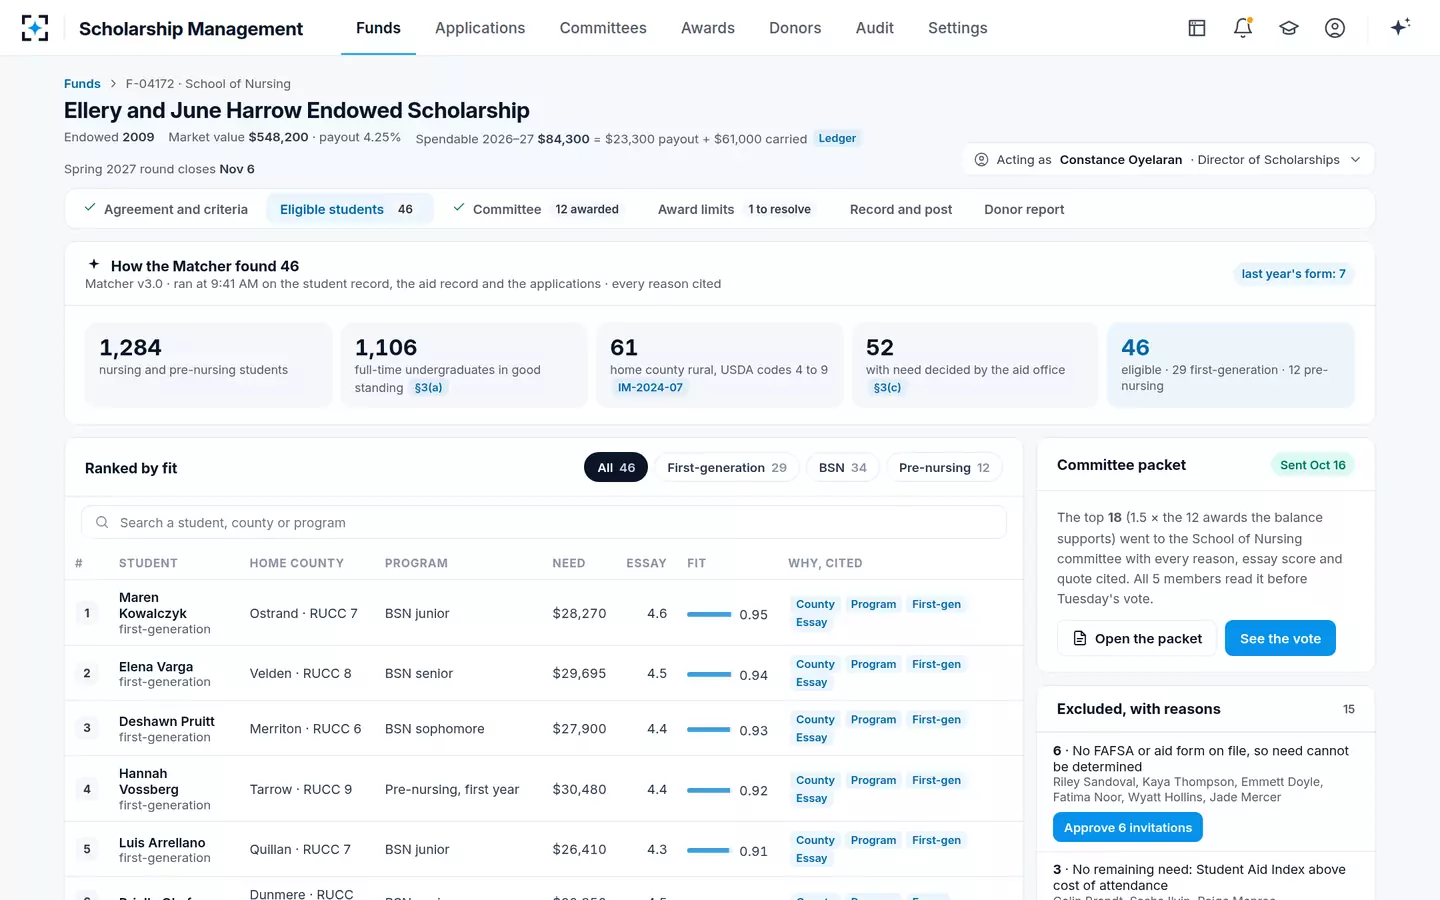1440x900 pixels.
Task: Click the NEED column header
Action: 569,563
